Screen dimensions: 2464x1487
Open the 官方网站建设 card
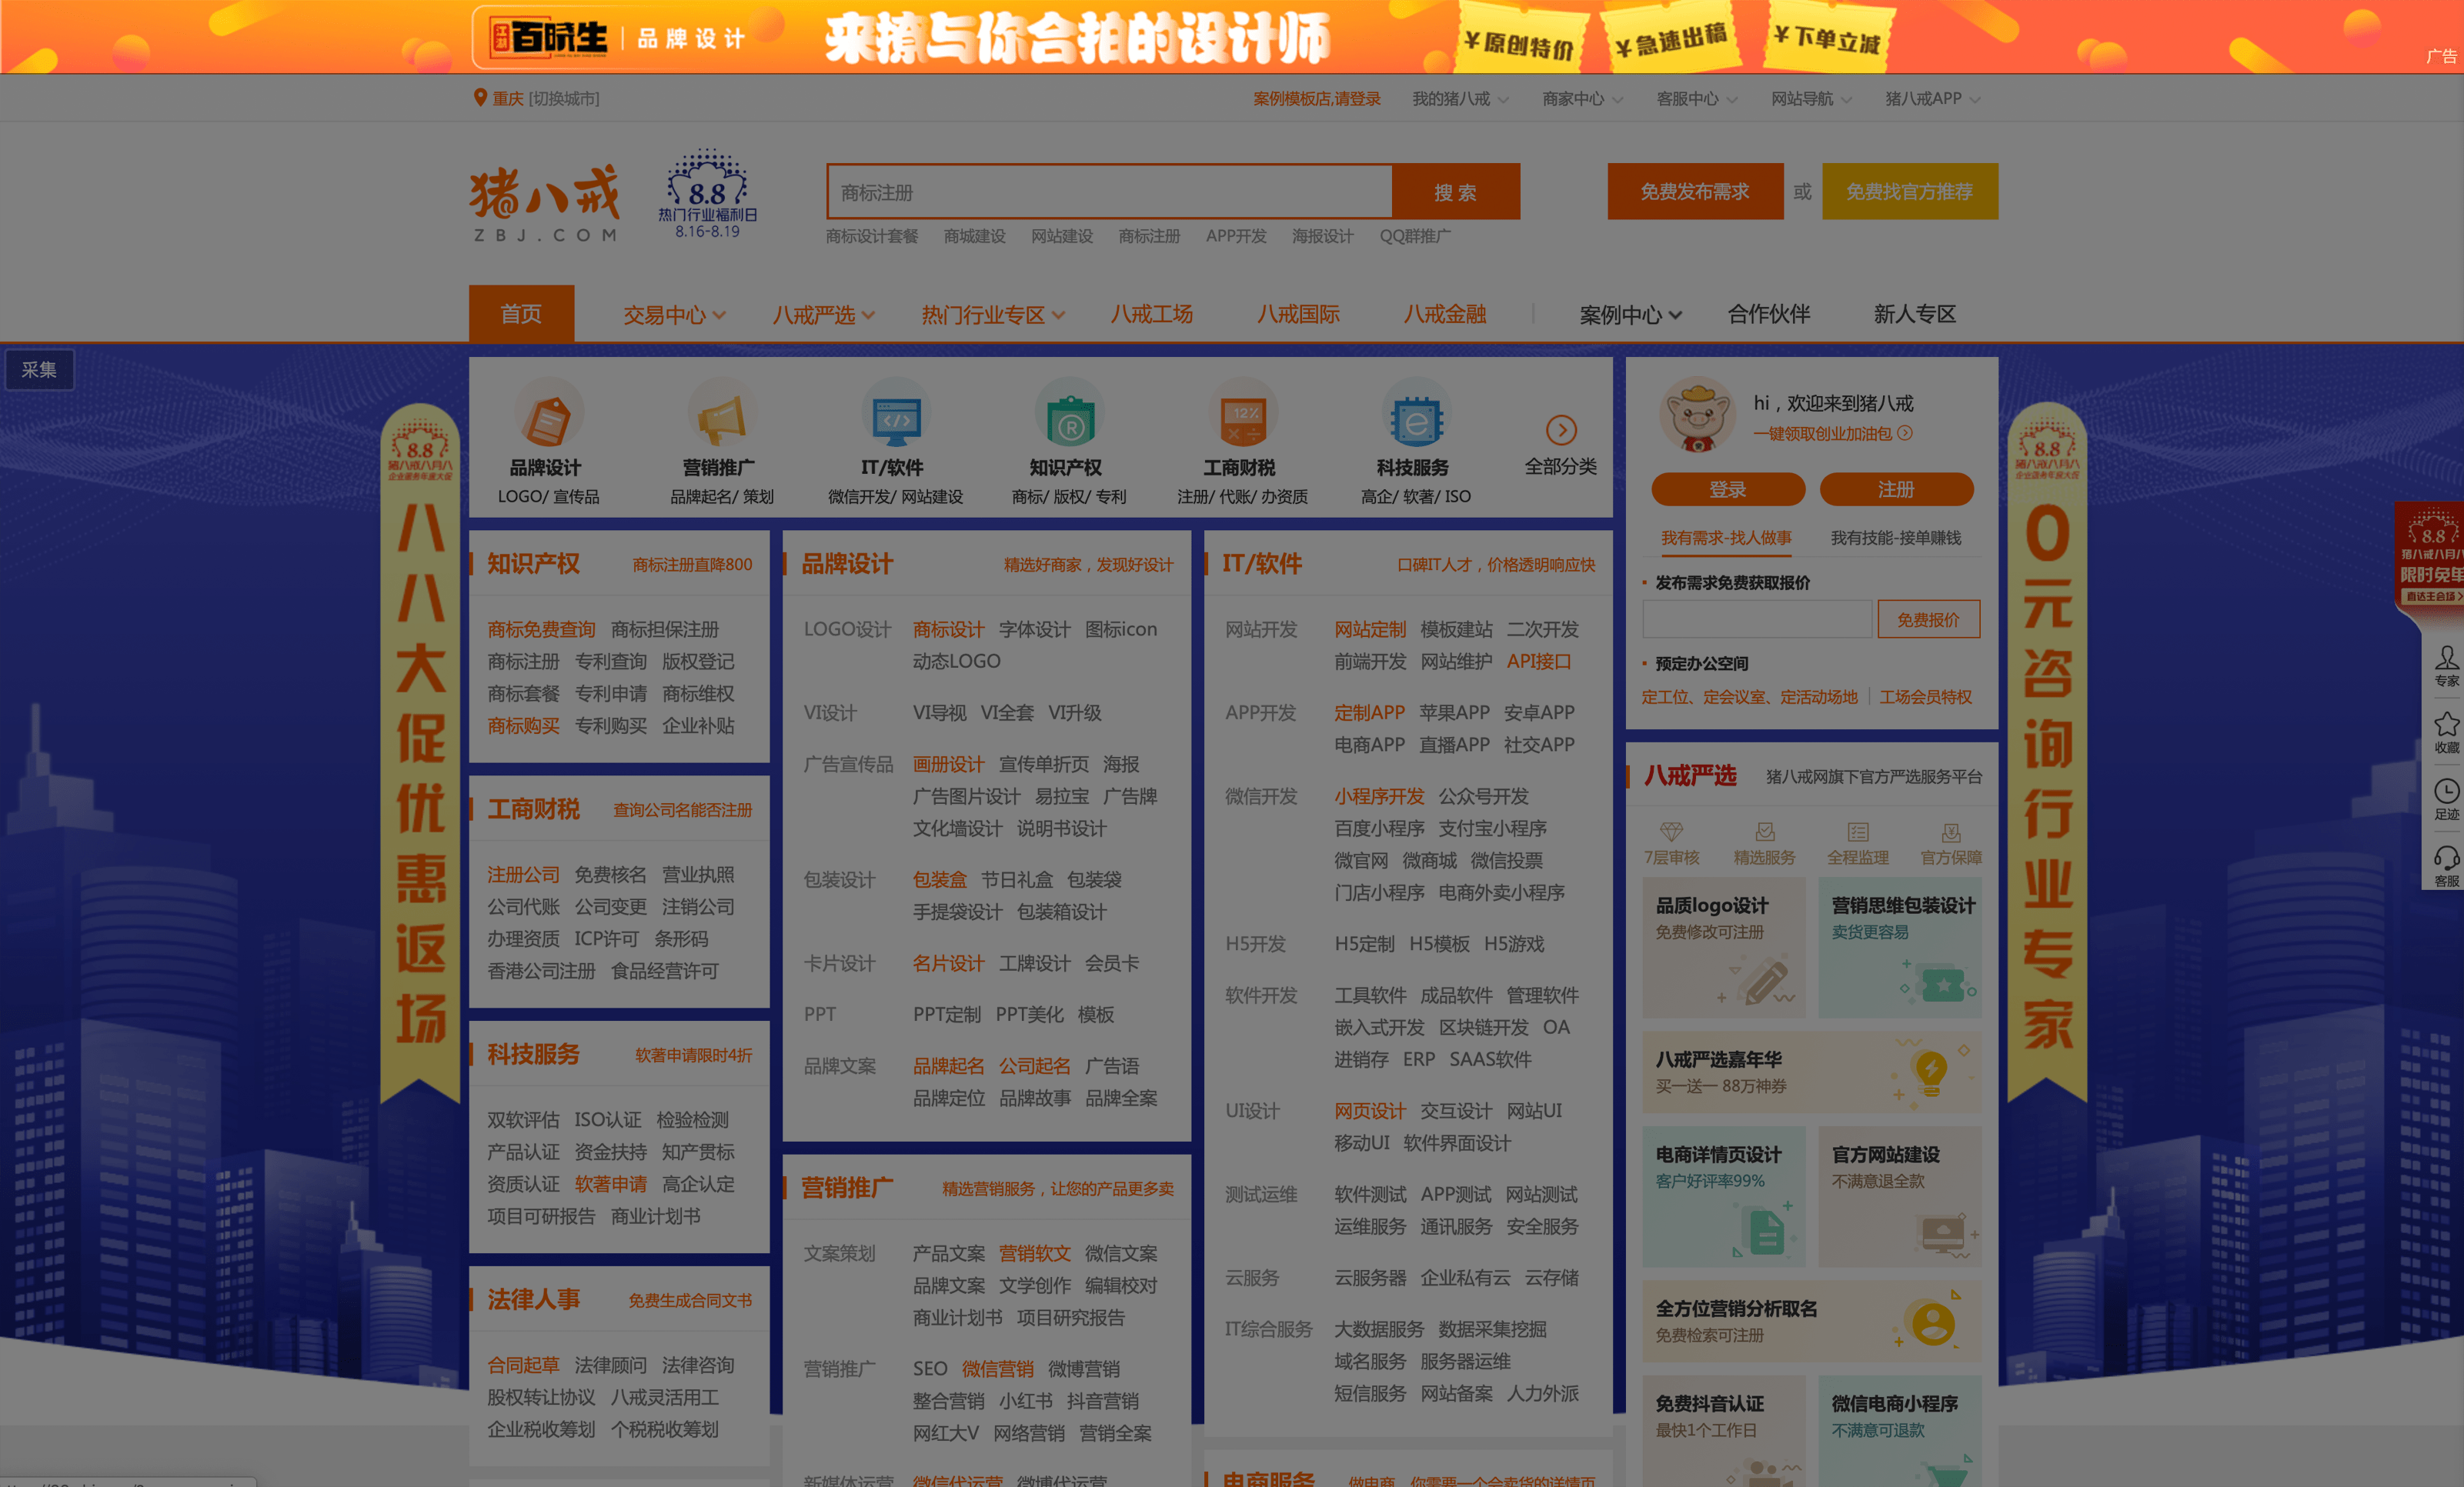pyautogui.click(x=1899, y=1197)
